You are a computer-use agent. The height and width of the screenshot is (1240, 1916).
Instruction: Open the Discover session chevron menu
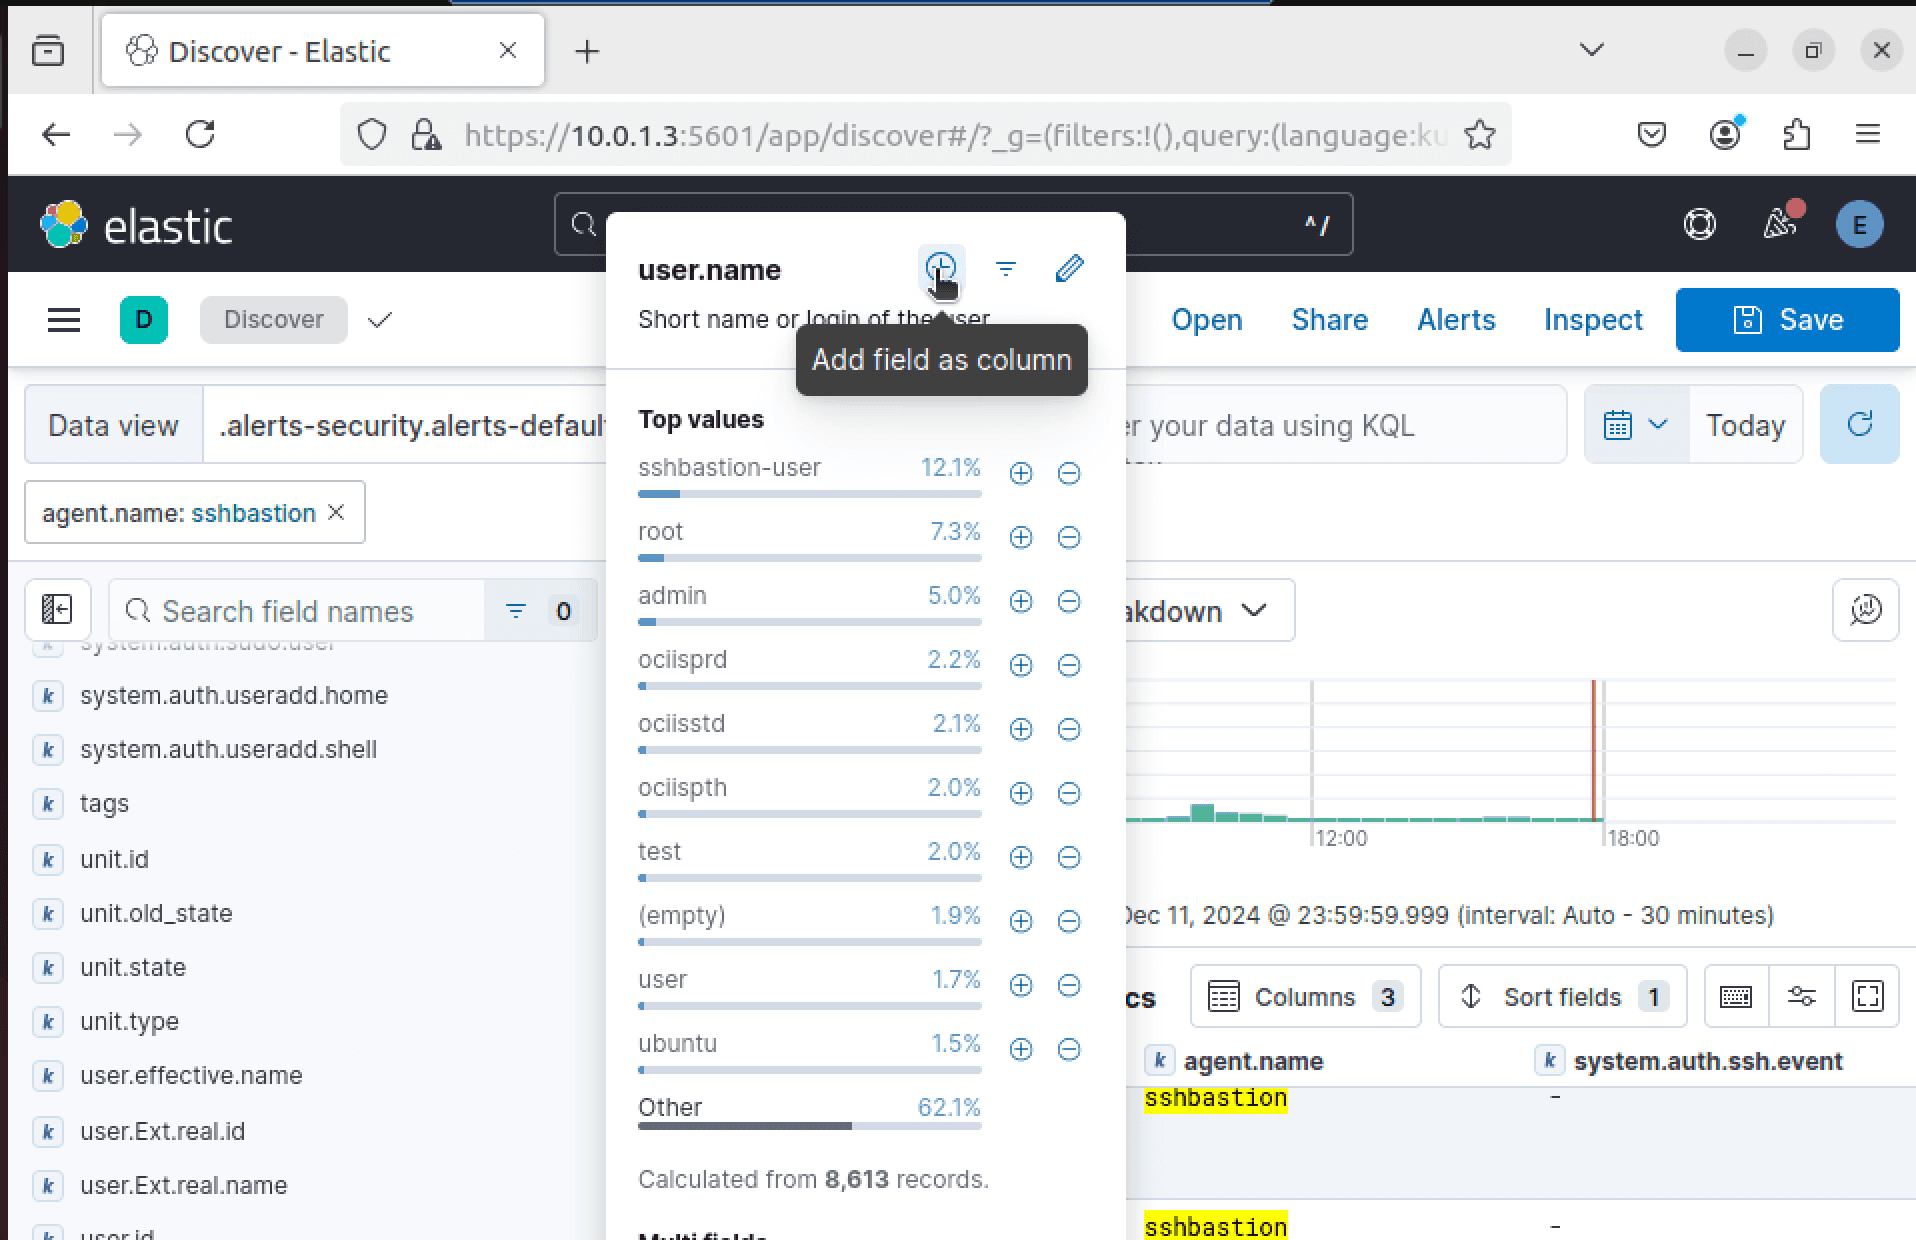pos(380,320)
